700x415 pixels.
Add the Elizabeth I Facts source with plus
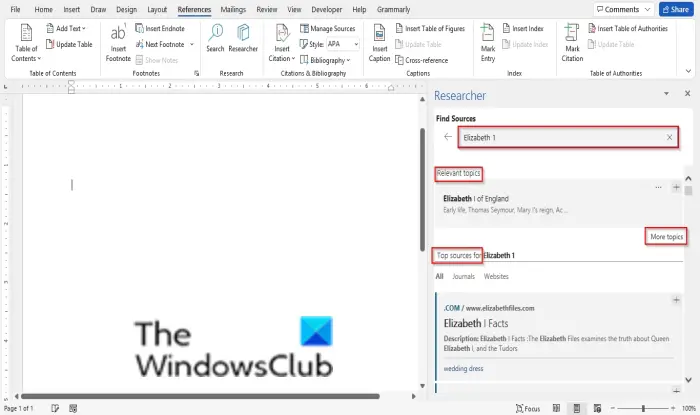(676, 300)
